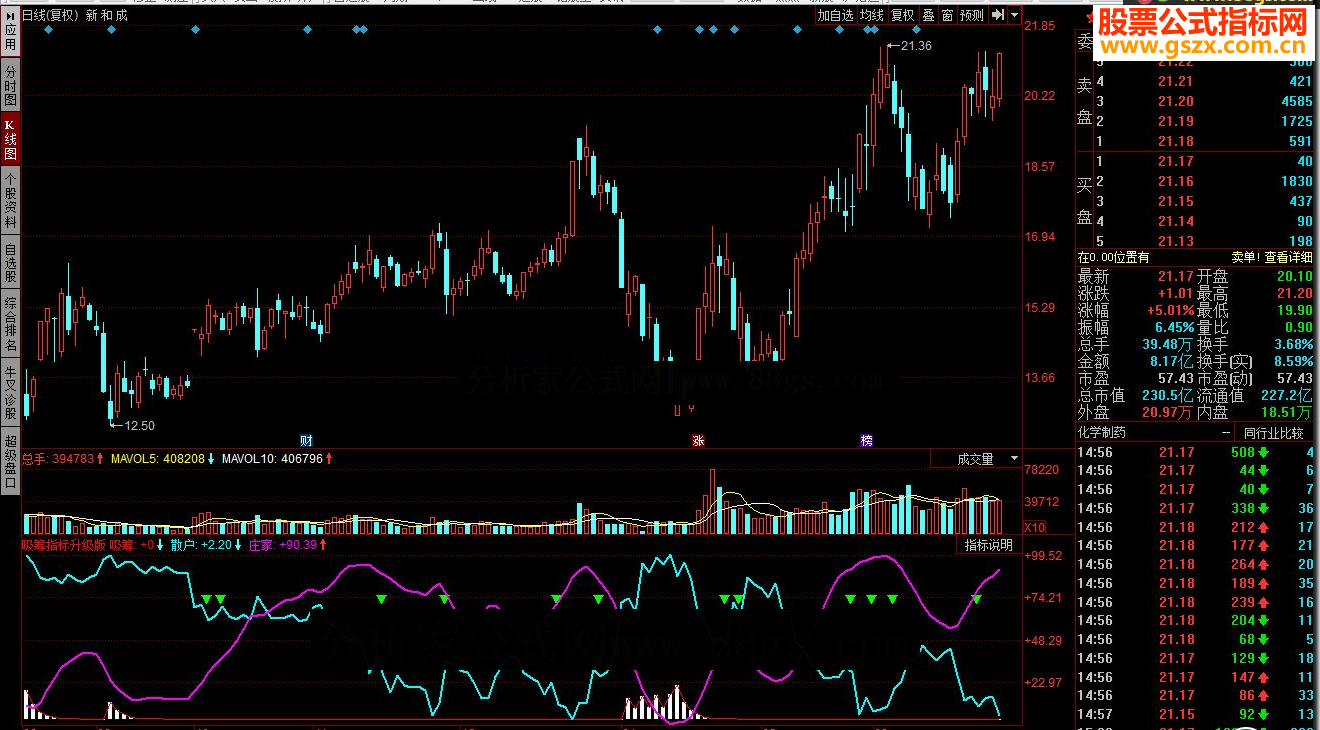The image size is (1320, 730).
Task: Click the 复权 adjustment button
Action: (903, 15)
